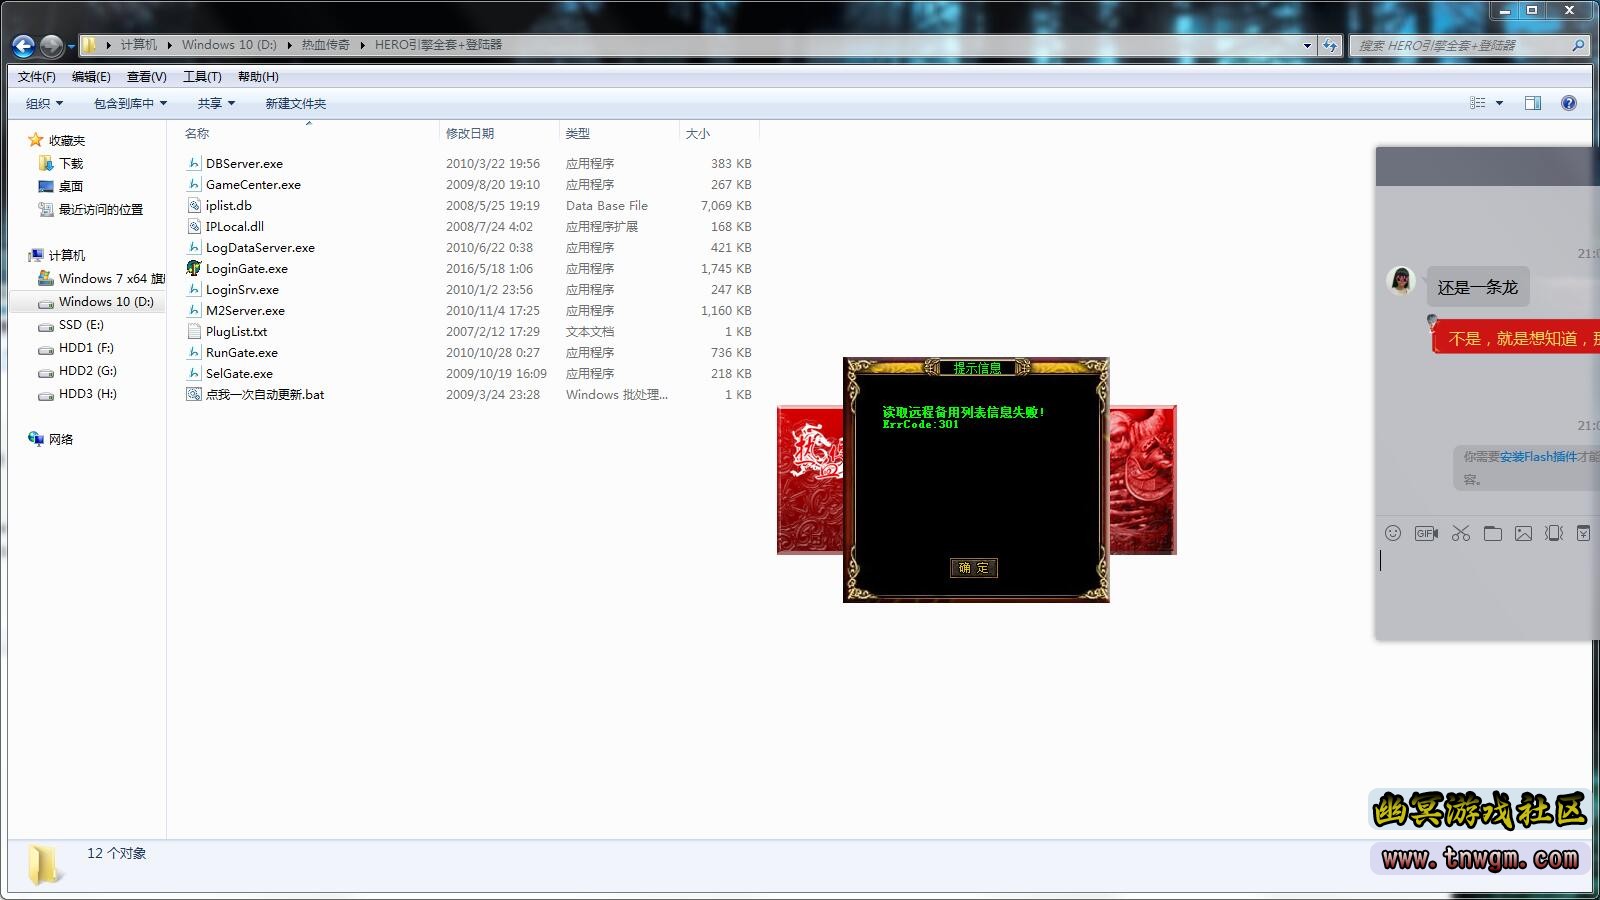The width and height of the screenshot is (1600, 900).
Task: Open the address bar history dropdown
Action: [1307, 45]
